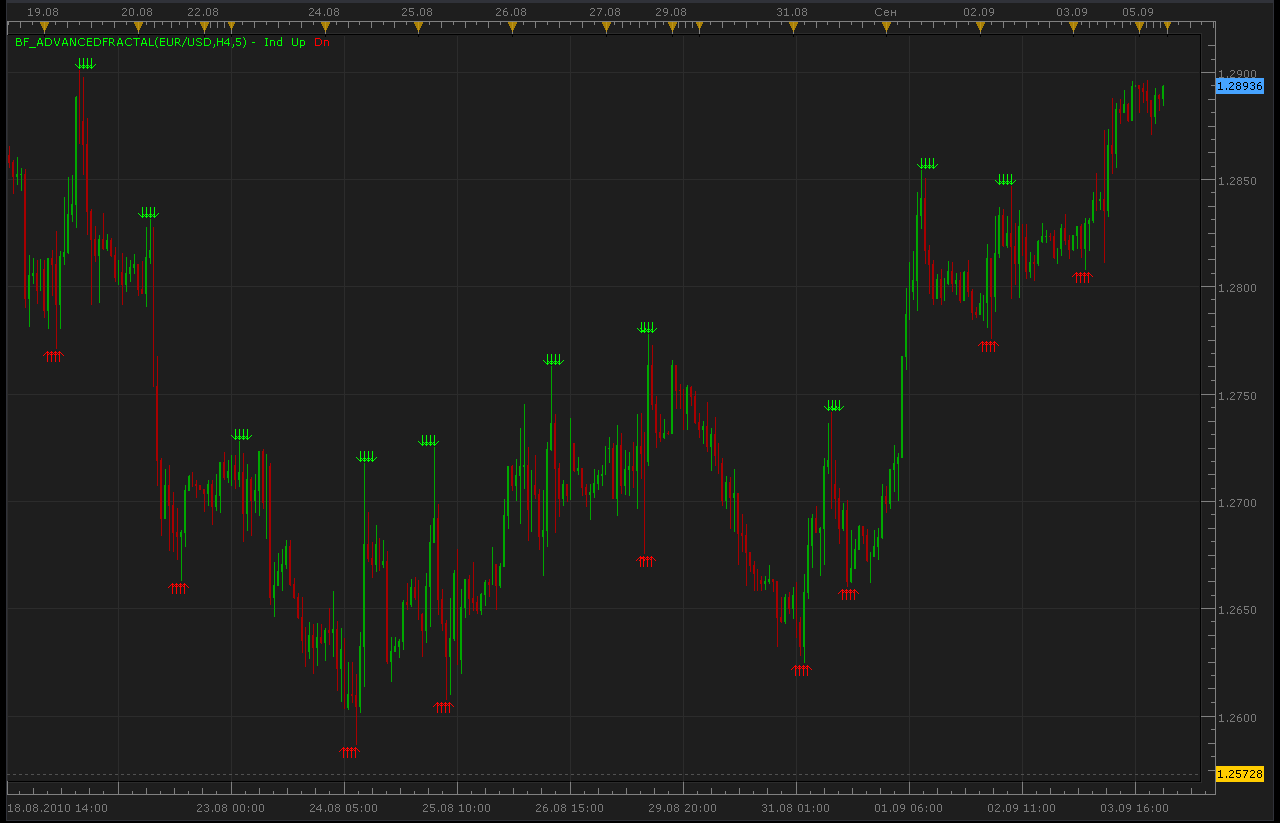
Task: Click the red fractal arrows under the 31.08 low
Action: 801,668
